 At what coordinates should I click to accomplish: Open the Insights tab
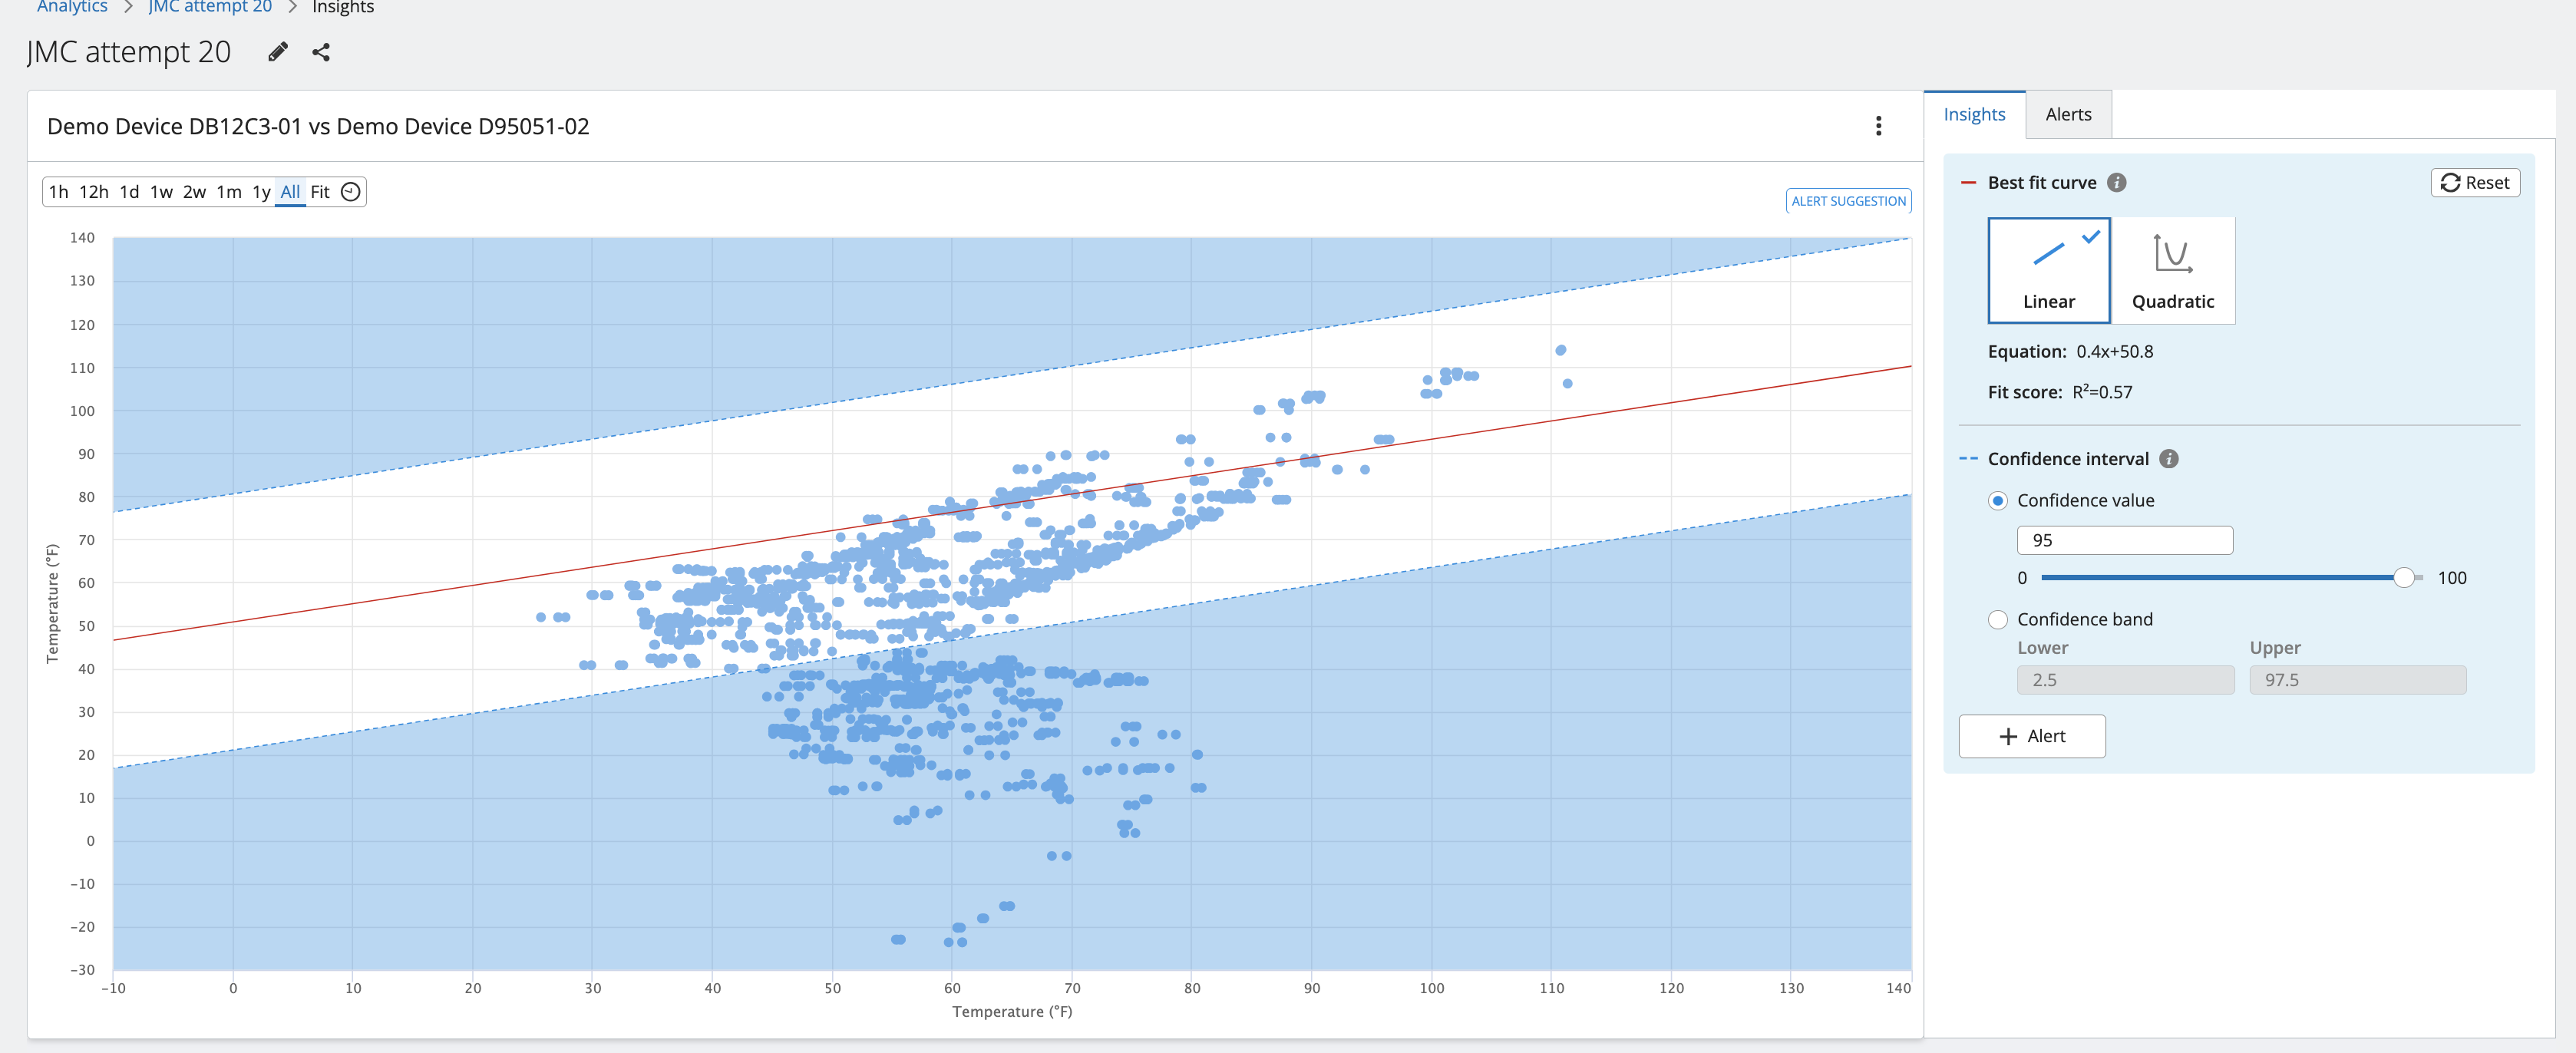click(1974, 115)
